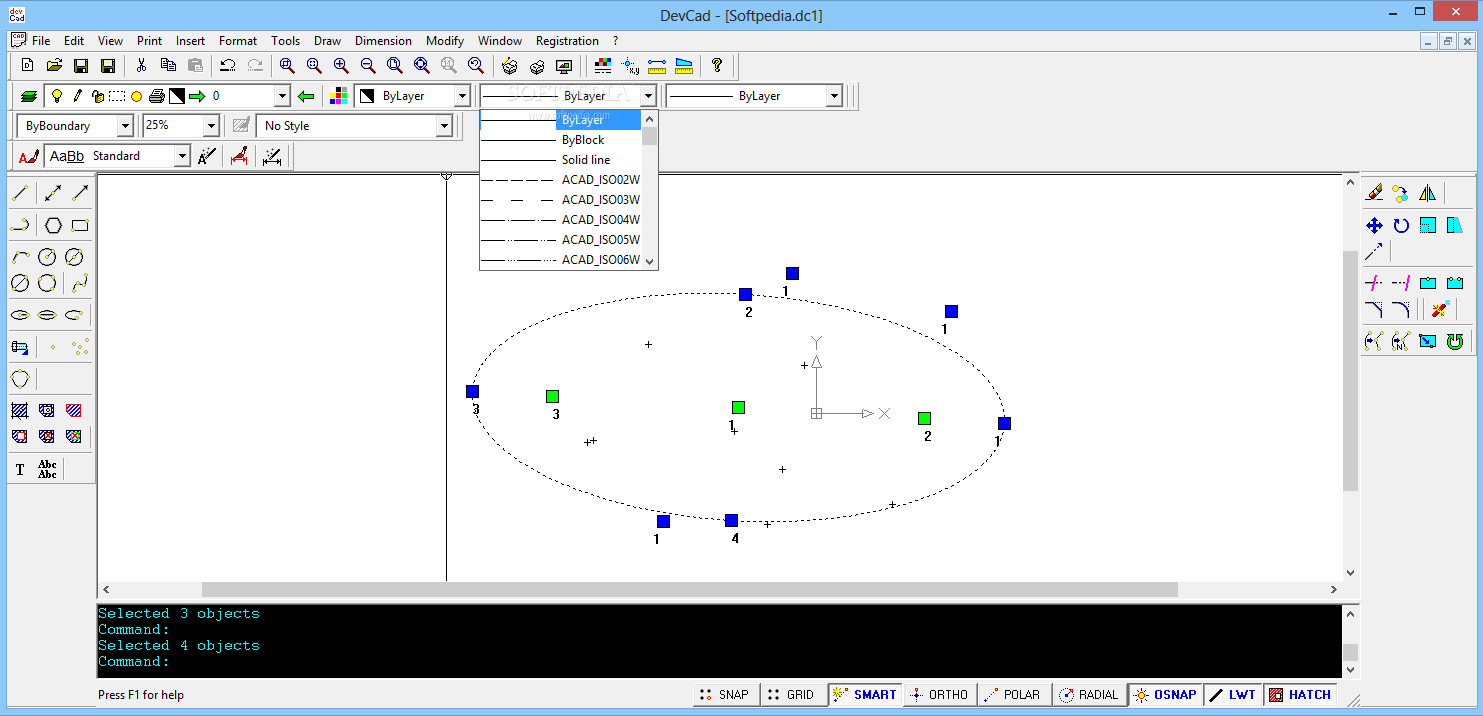The image size is (1483, 716).
Task: Open the Standard text style dropdown
Action: point(181,156)
